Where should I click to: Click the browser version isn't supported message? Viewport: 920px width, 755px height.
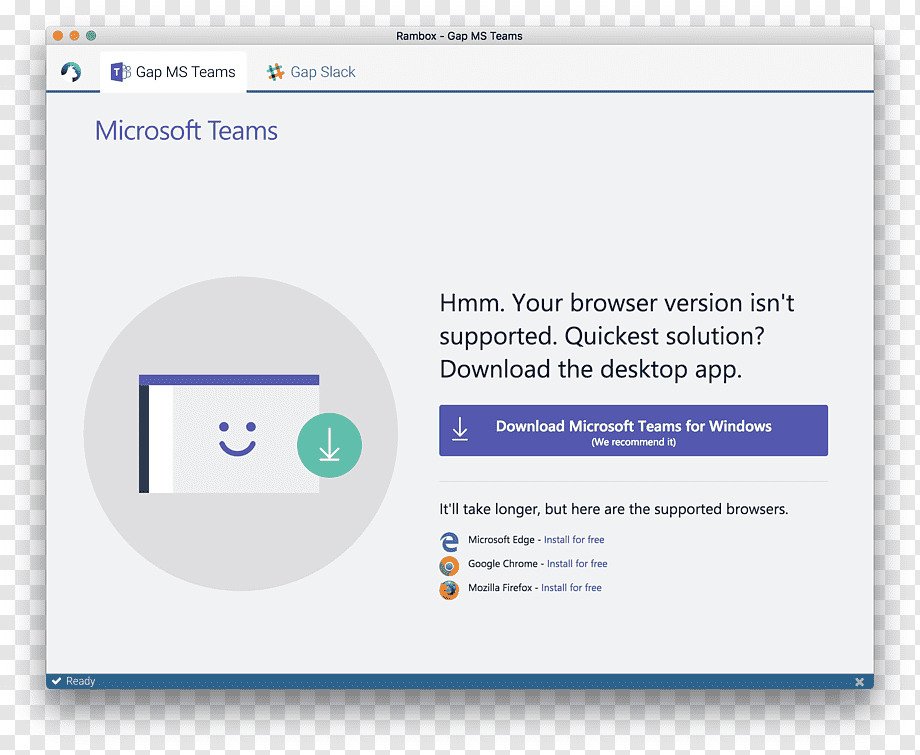pos(617,336)
